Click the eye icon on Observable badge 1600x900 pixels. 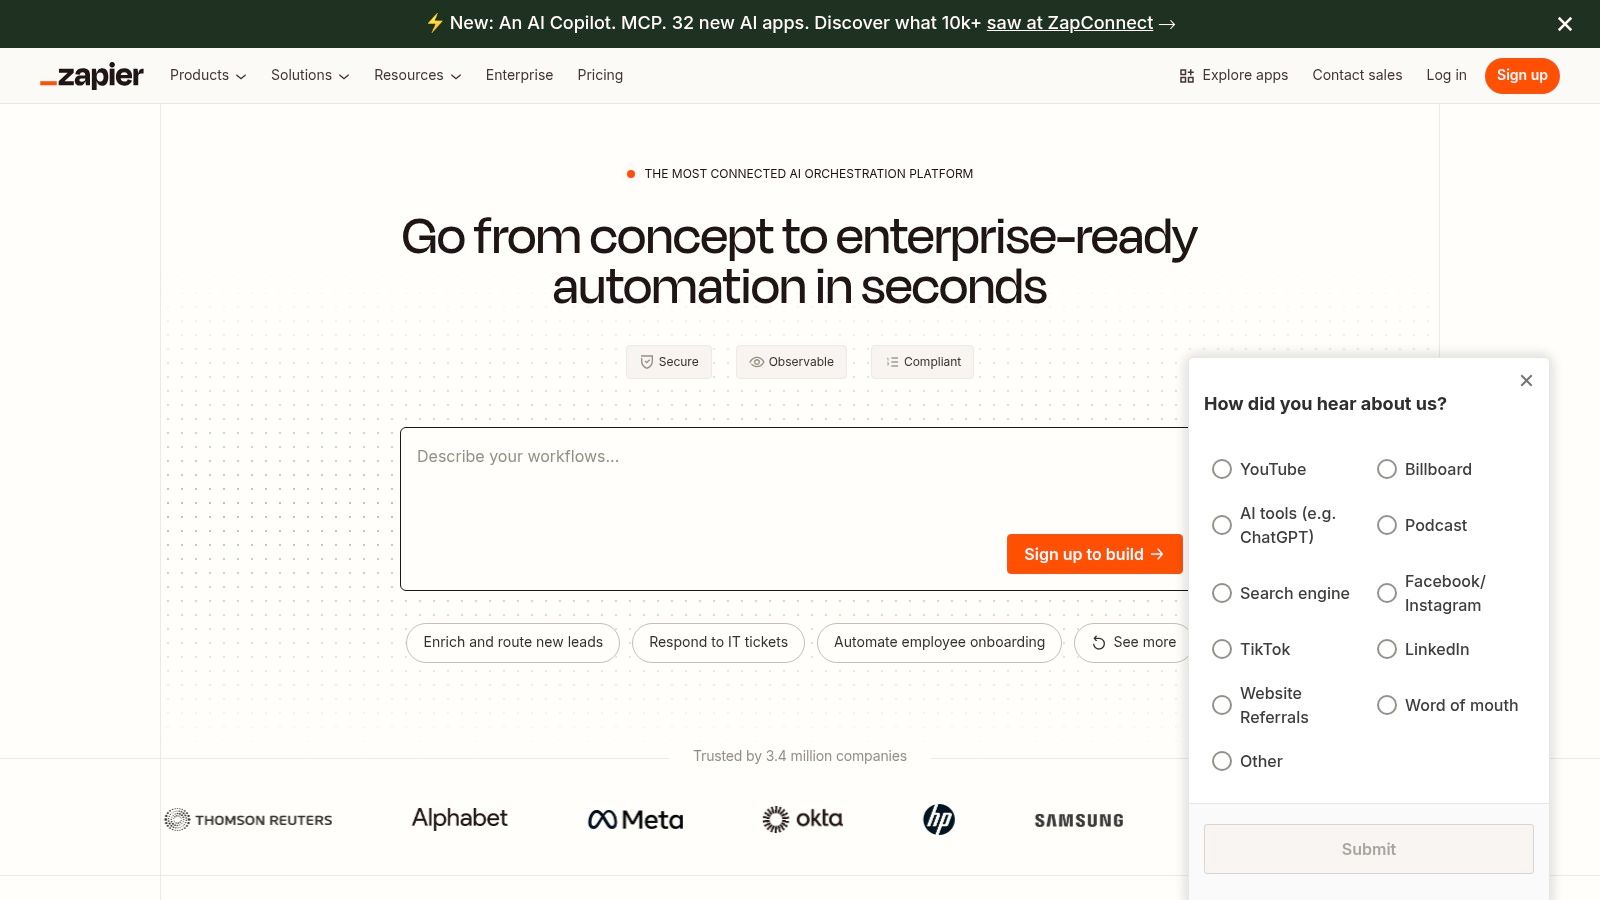[x=757, y=362]
